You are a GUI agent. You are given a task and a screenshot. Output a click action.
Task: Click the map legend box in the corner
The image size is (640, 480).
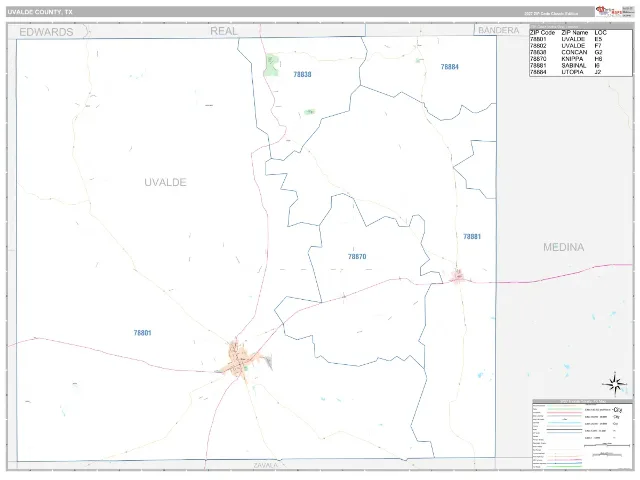[582, 434]
